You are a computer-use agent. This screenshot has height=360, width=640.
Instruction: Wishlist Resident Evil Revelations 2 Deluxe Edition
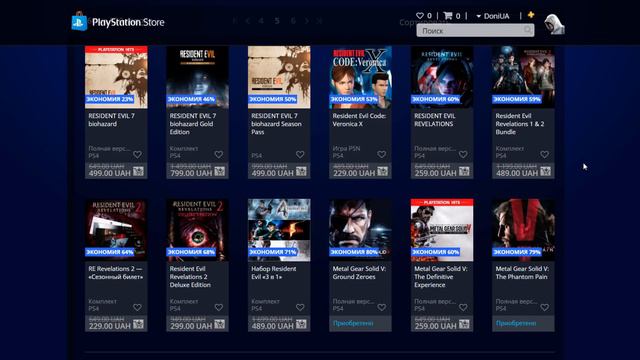pos(219,307)
